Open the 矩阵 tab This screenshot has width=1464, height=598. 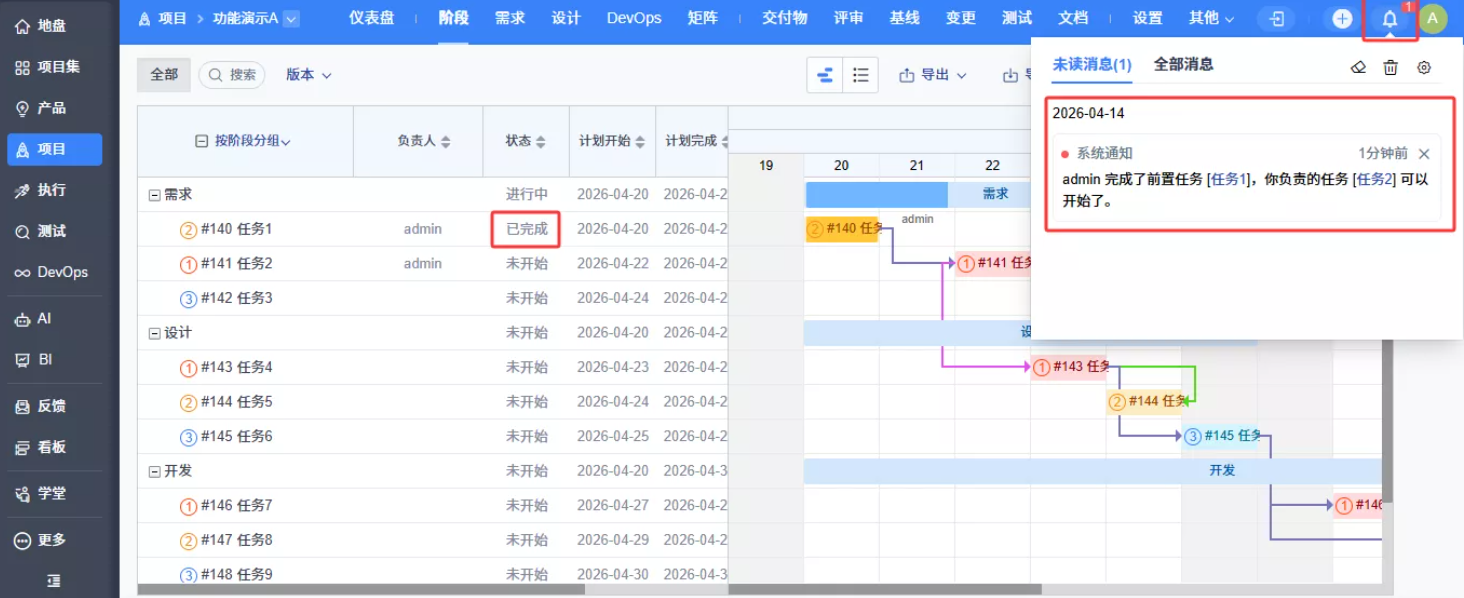click(x=702, y=18)
